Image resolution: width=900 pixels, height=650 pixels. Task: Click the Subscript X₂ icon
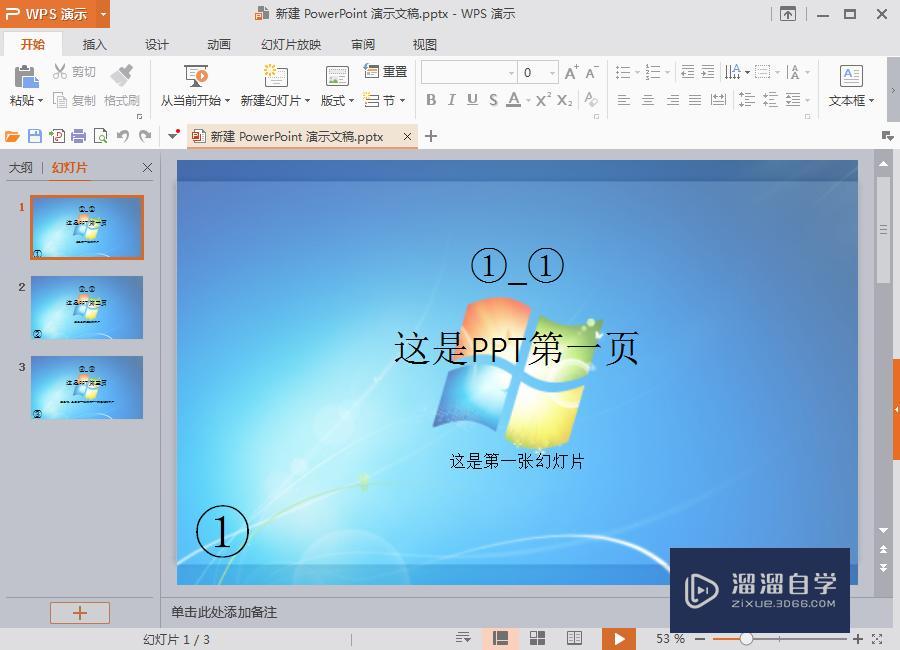point(565,100)
